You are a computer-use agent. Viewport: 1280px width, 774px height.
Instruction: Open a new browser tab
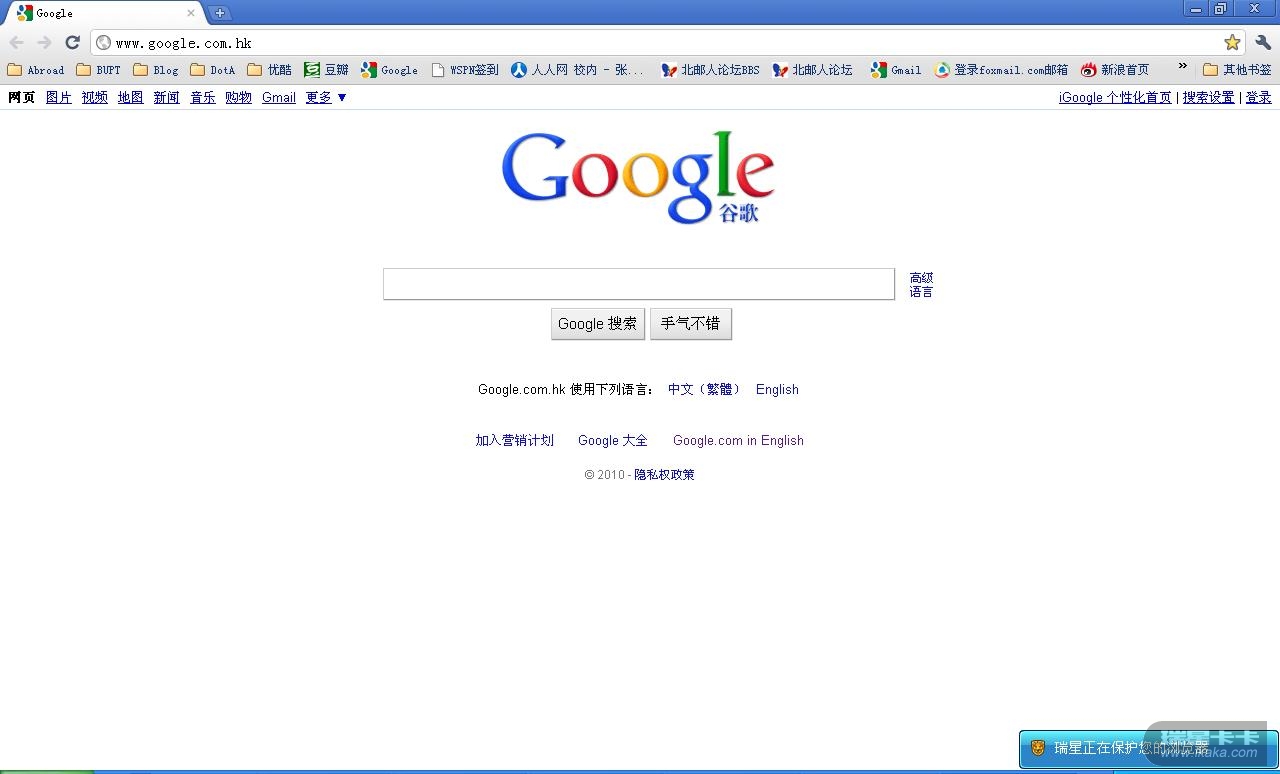[220, 13]
